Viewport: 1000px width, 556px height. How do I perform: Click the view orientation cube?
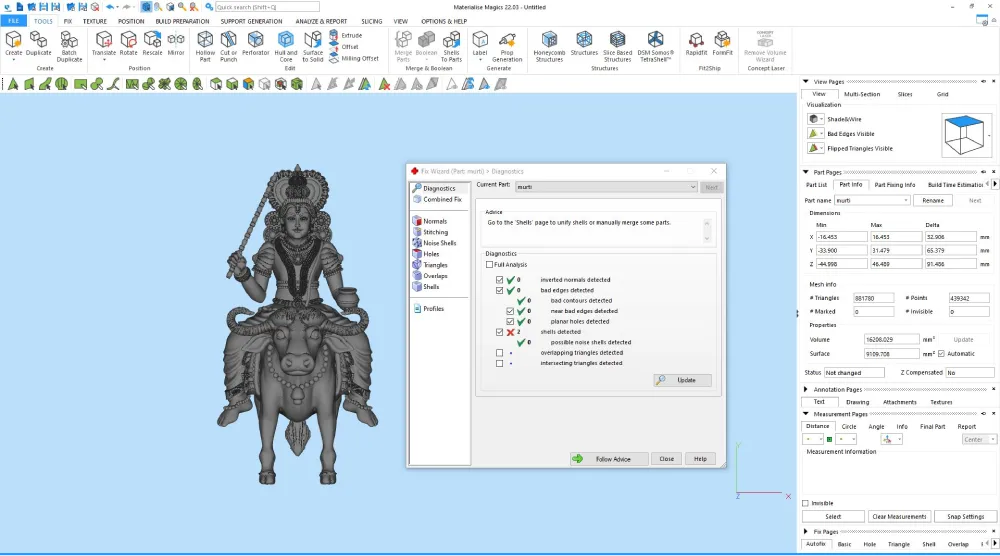click(964, 135)
